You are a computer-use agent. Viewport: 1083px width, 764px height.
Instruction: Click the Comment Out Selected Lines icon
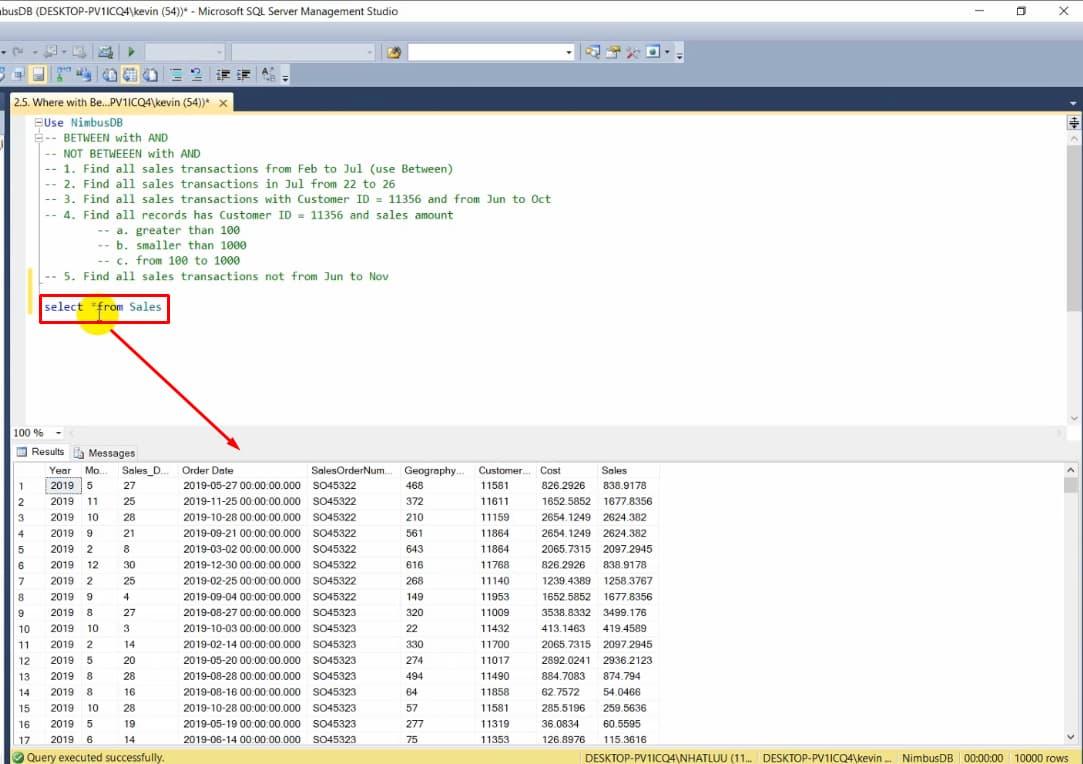click(175, 73)
